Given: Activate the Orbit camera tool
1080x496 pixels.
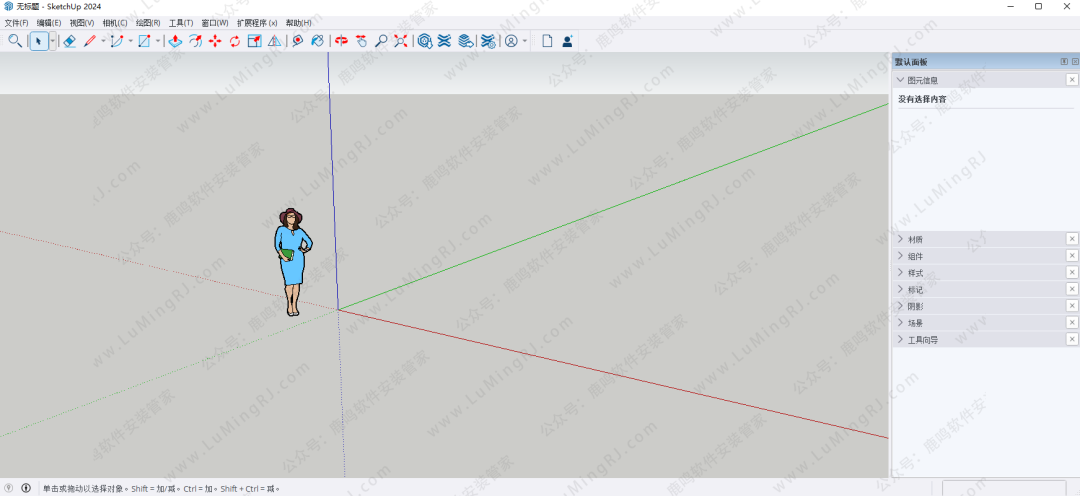Looking at the screenshot, I should pos(341,41).
